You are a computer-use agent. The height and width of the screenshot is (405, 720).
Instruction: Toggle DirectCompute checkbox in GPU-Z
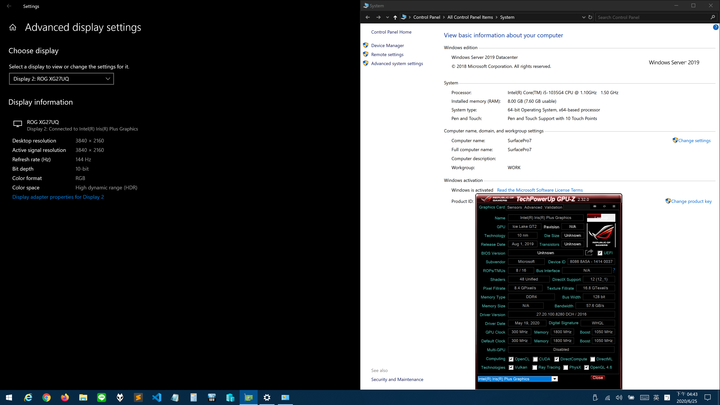[x=557, y=359]
